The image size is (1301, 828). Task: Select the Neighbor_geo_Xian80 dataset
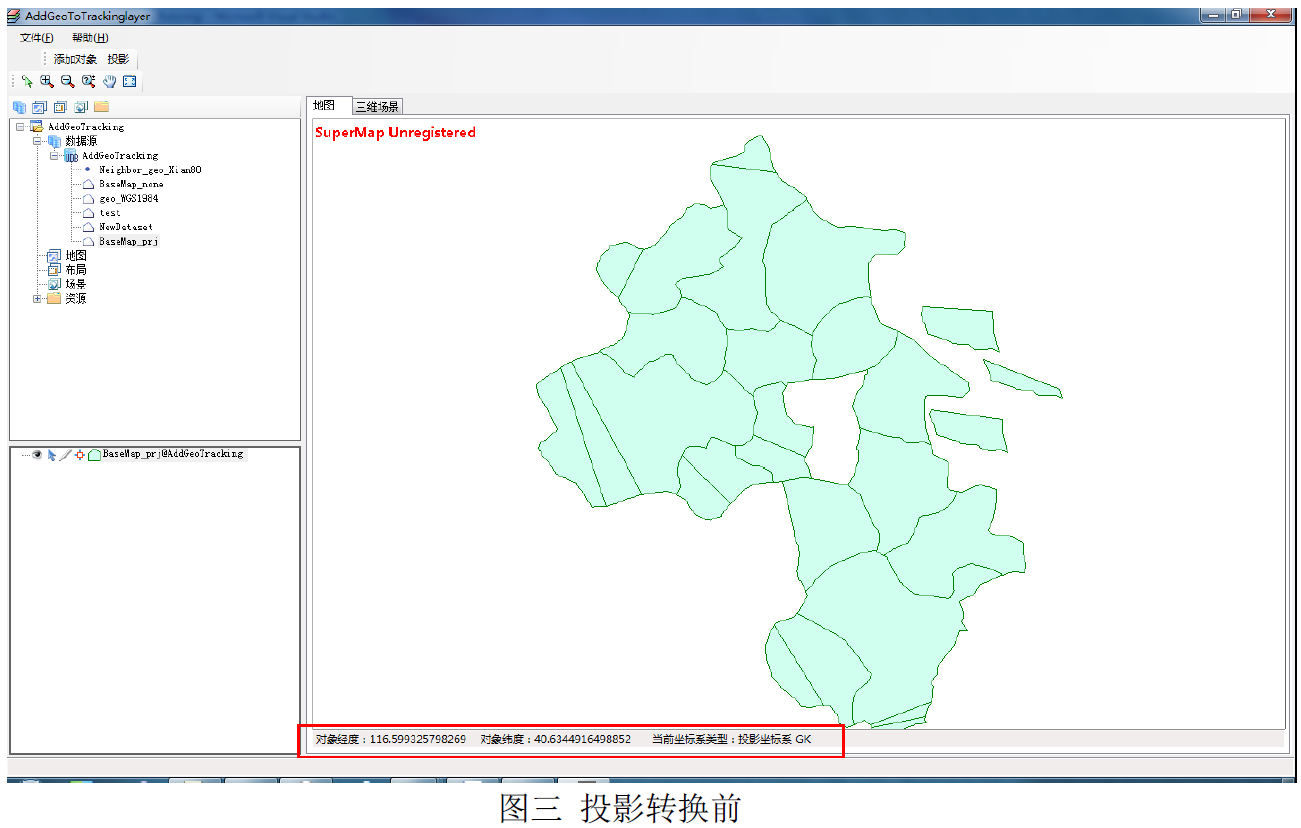point(150,170)
